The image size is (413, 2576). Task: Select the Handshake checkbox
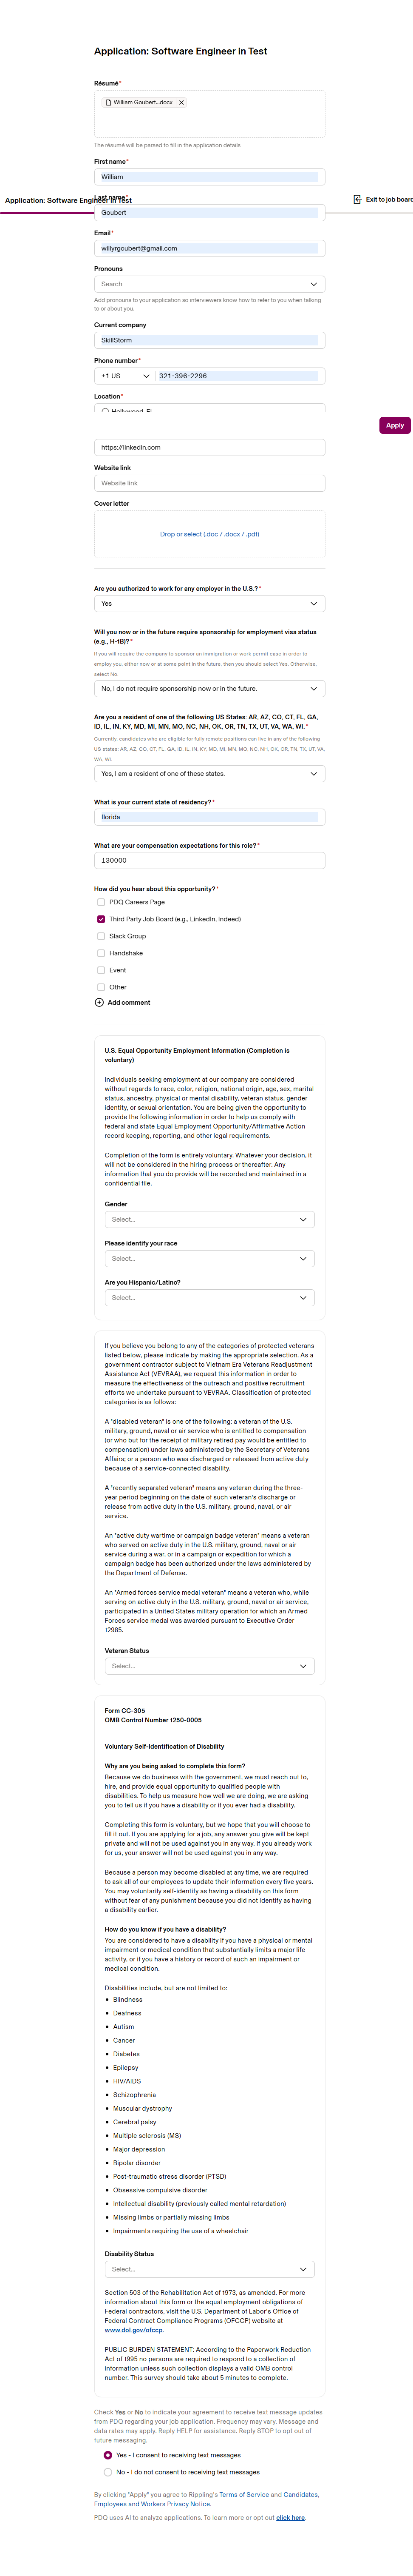pyautogui.click(x=101, y=953)
